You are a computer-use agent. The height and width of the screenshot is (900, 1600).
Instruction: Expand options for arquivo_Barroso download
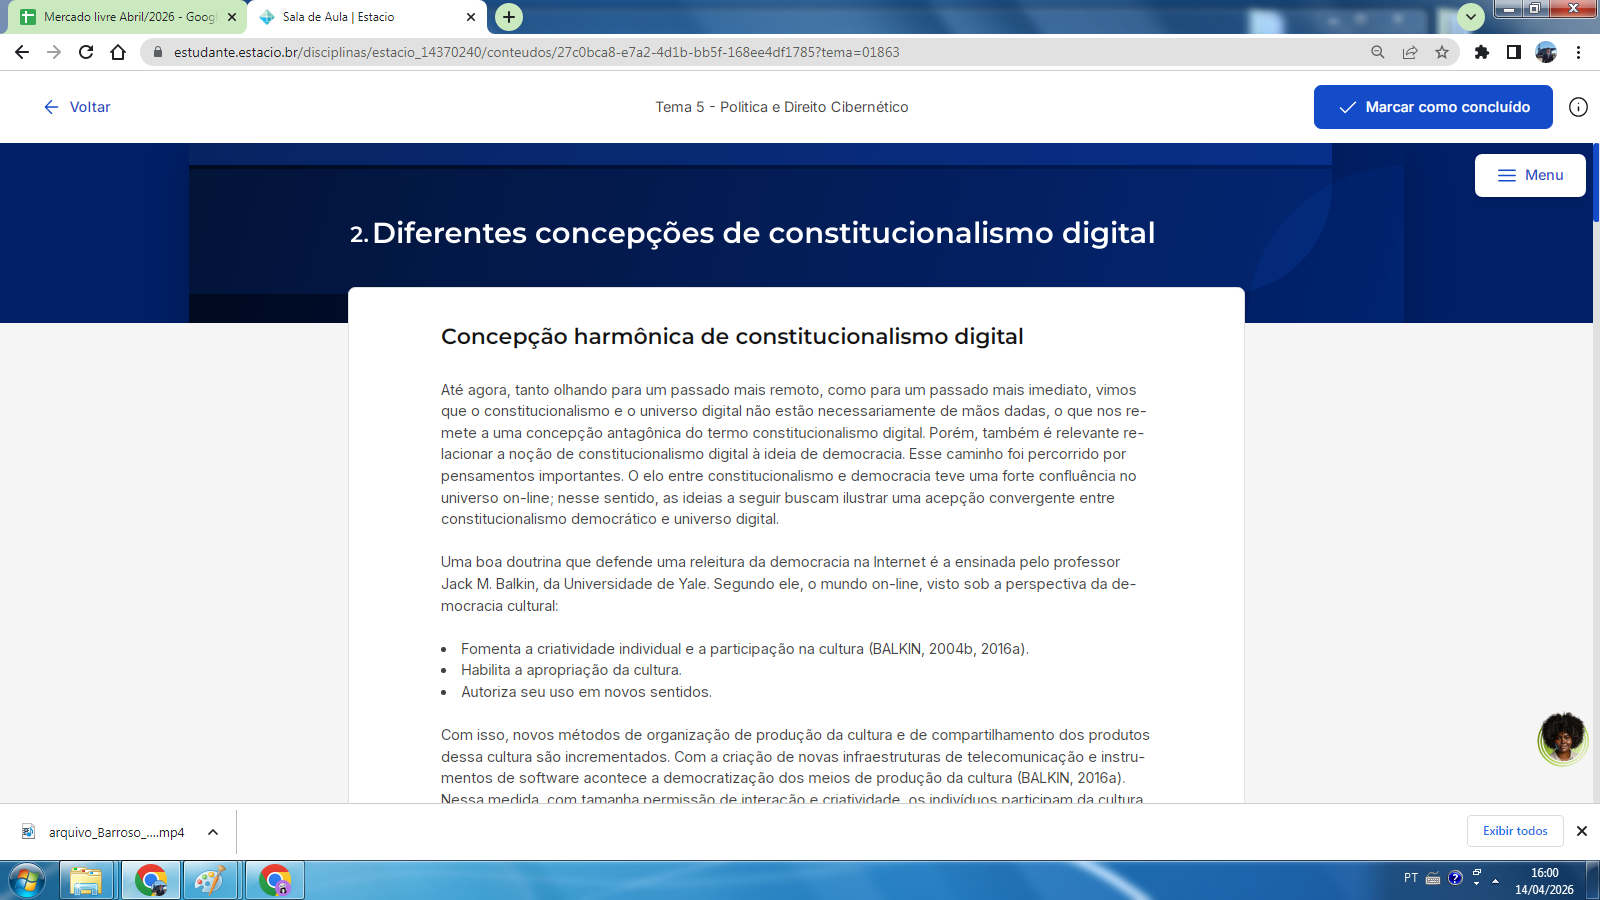click(x=213, y=832)
